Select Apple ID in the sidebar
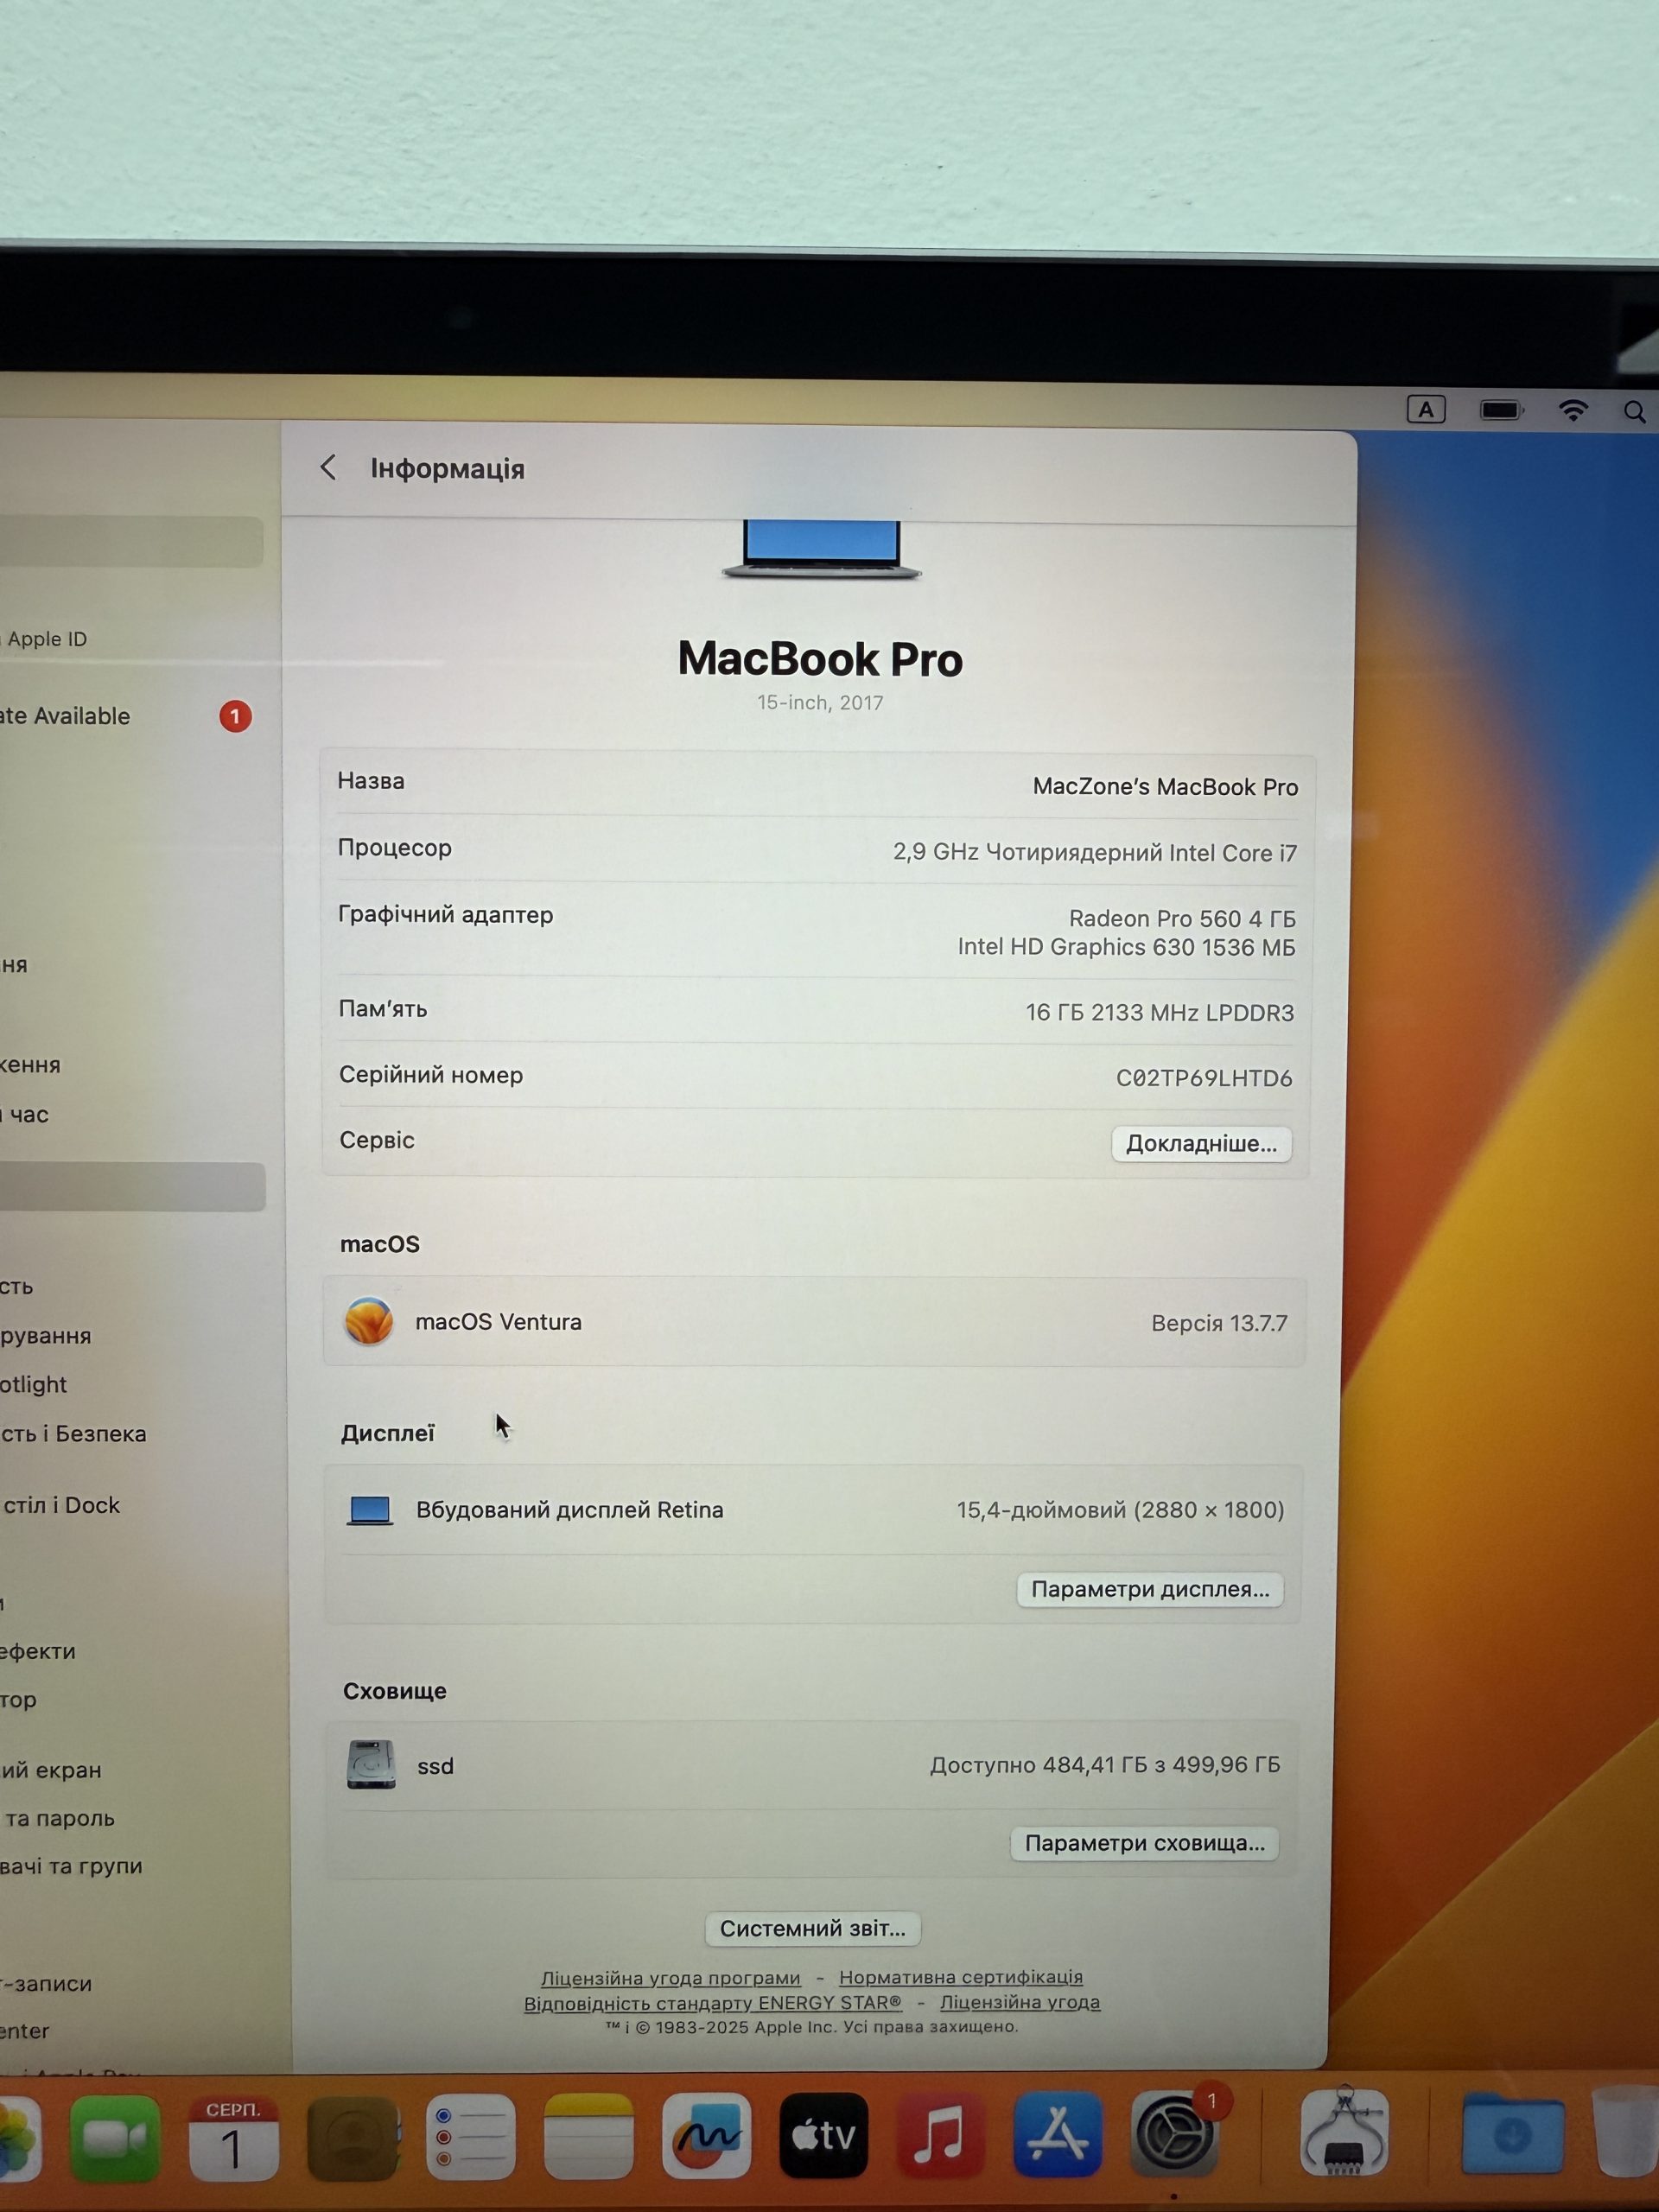1659x2212 pixels. pos(46,639)
